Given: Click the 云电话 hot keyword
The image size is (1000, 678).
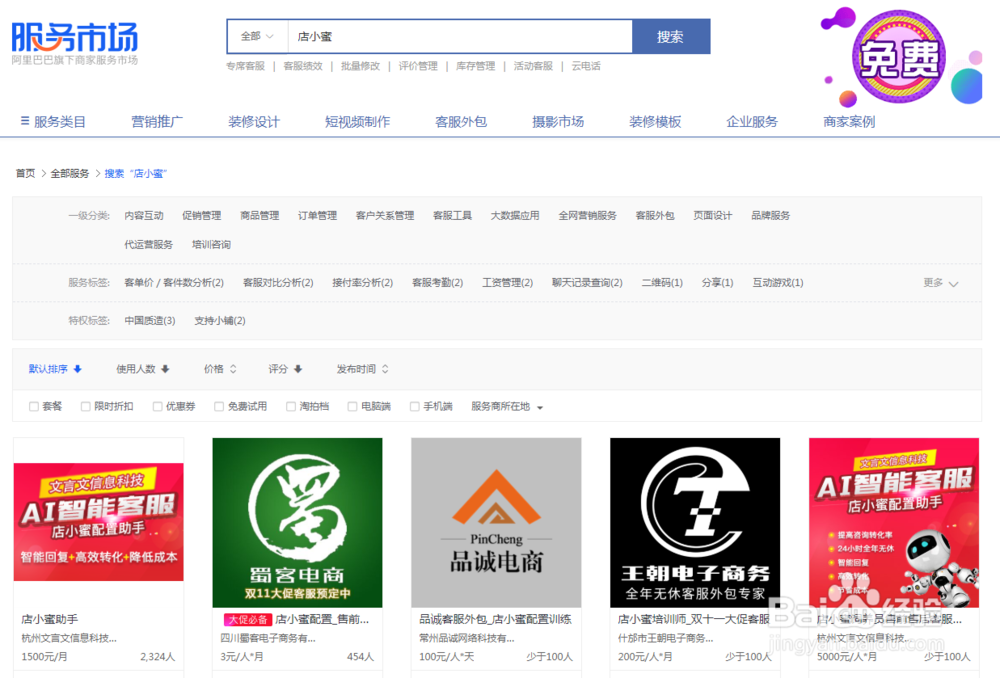Looking at the screenshot, I should [585, 66].
